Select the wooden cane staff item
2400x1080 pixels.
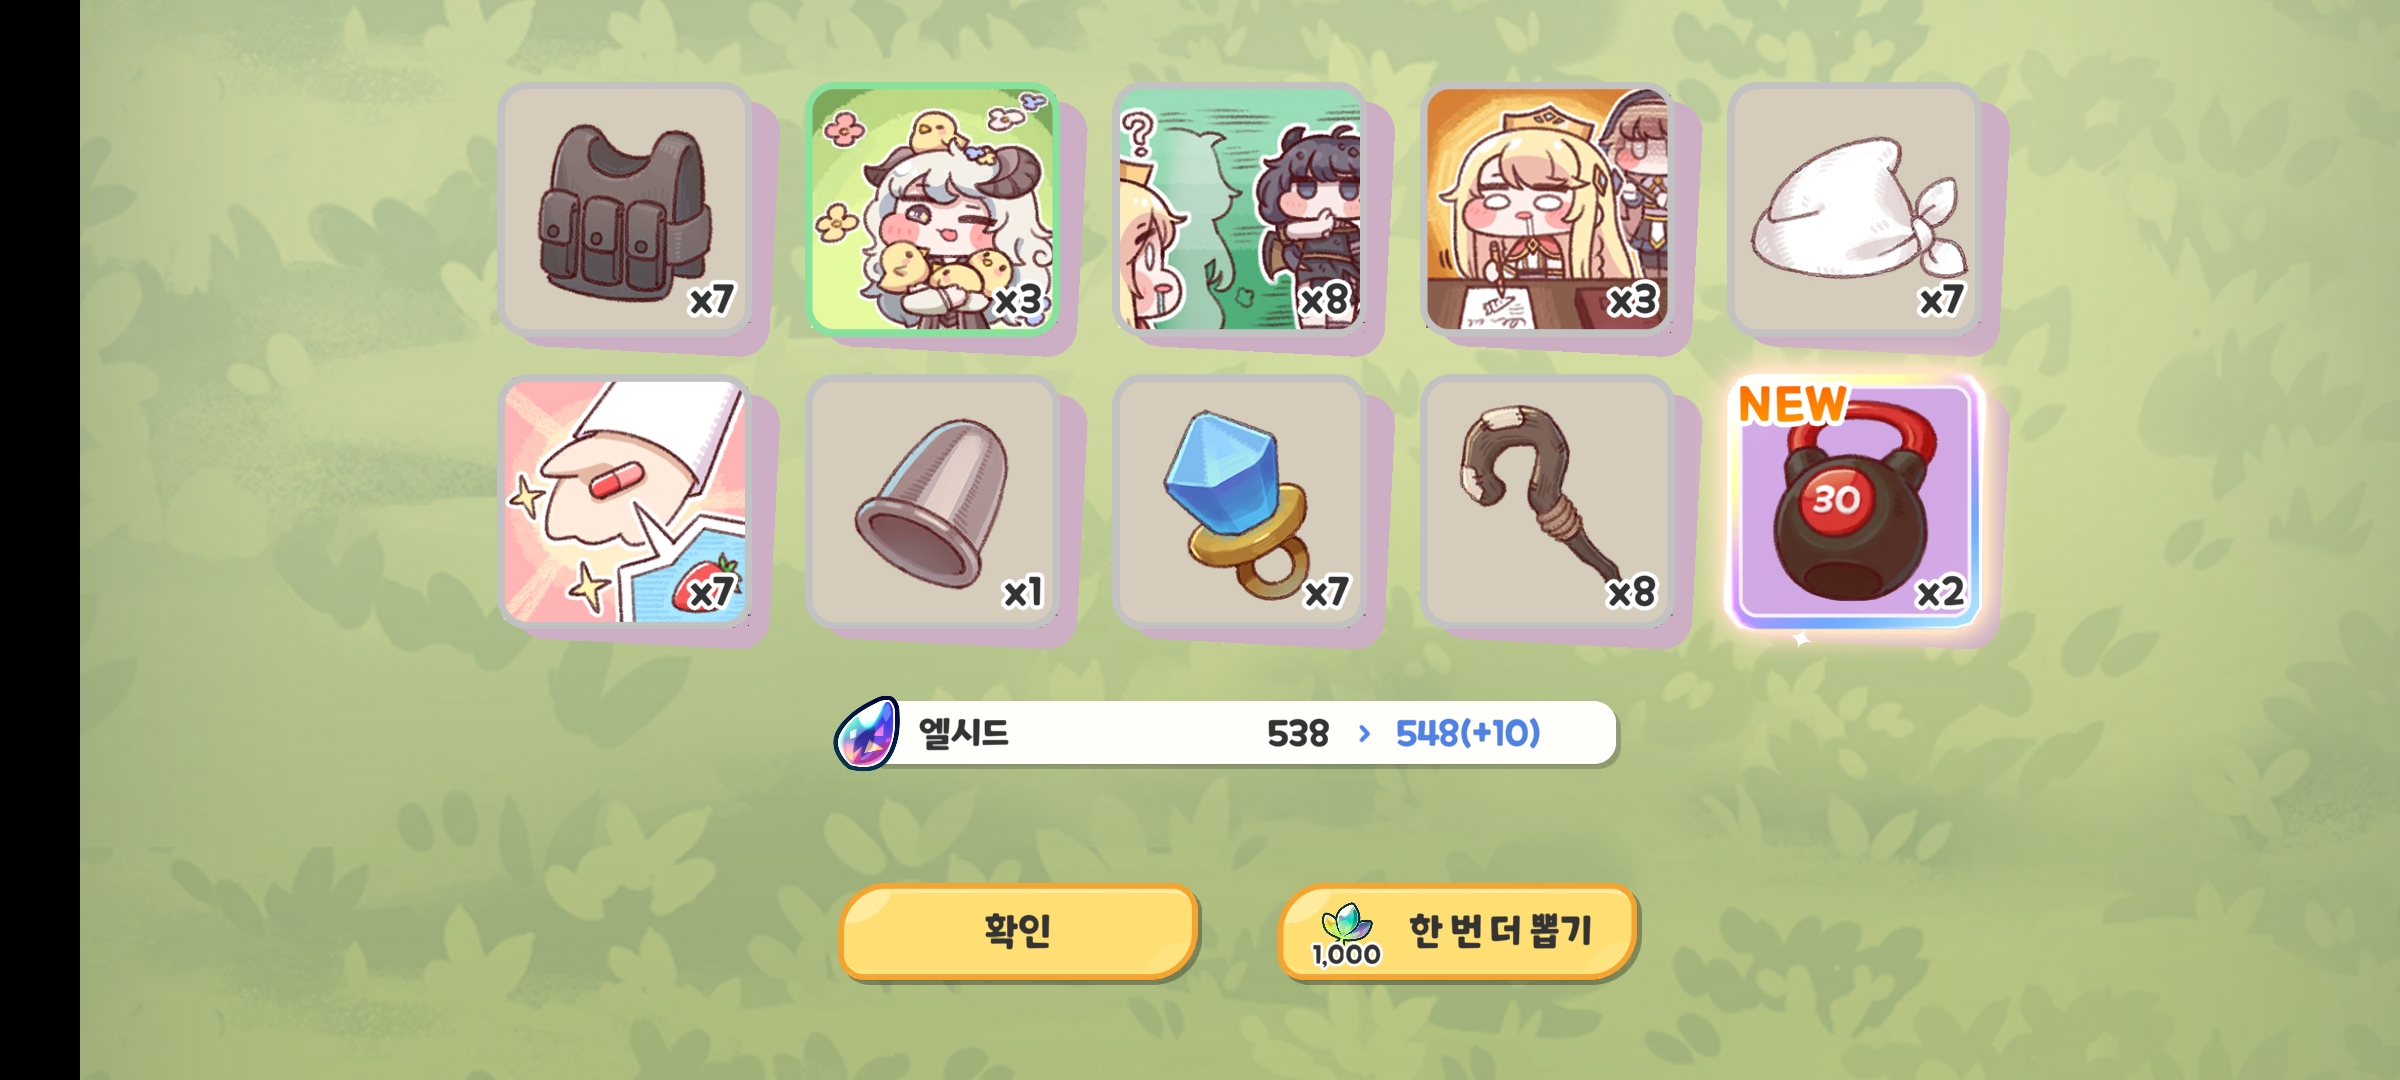1548,502
